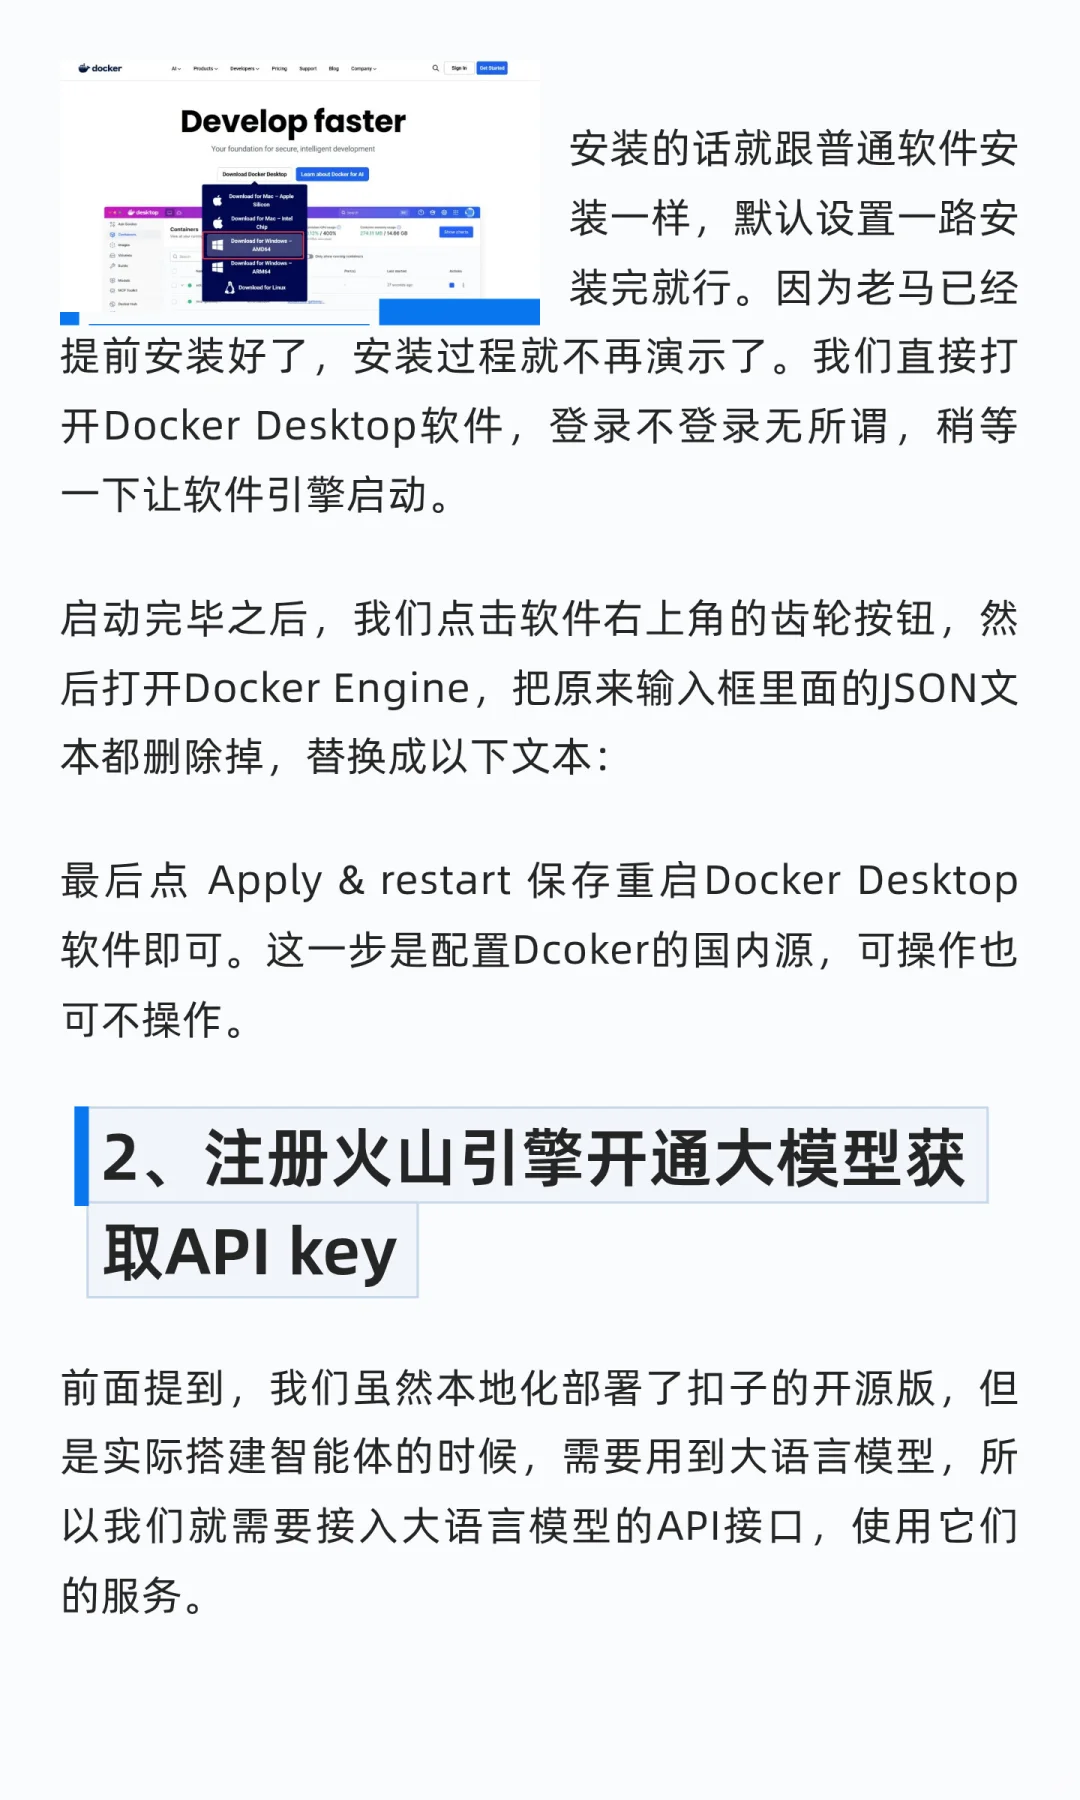Expand the Company dropdown menu
The height and width of the screenshot is (1800, 1080).
363,69
